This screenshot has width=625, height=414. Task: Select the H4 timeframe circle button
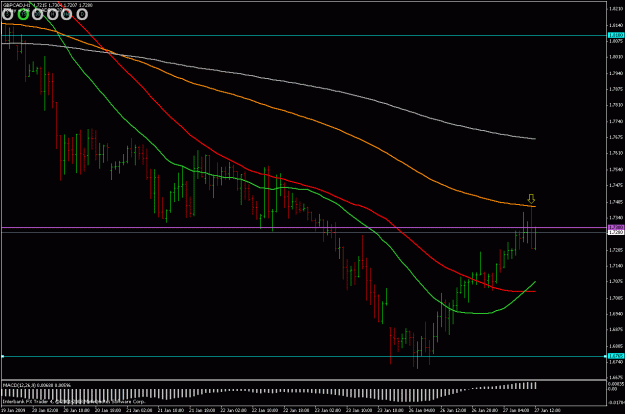[x=67, y=14]
